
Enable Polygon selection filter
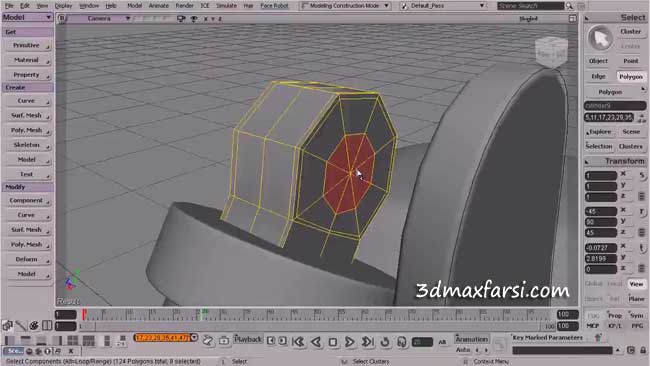(x=631, y=77)
